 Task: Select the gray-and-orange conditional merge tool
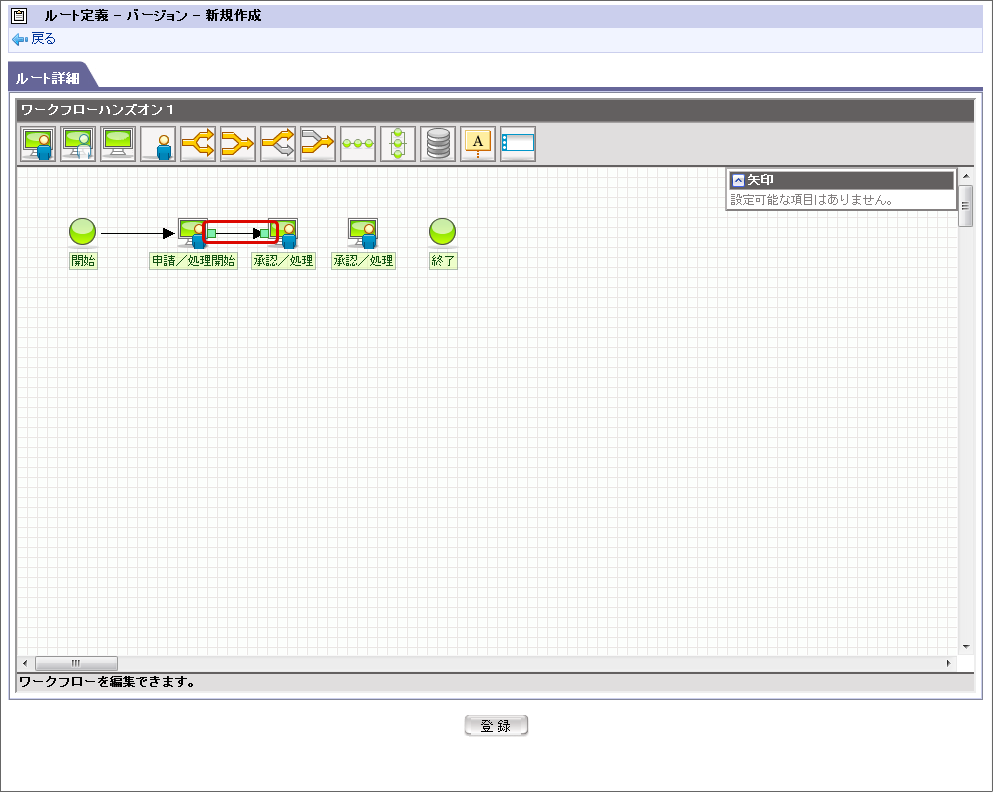(x=317, y=144)
